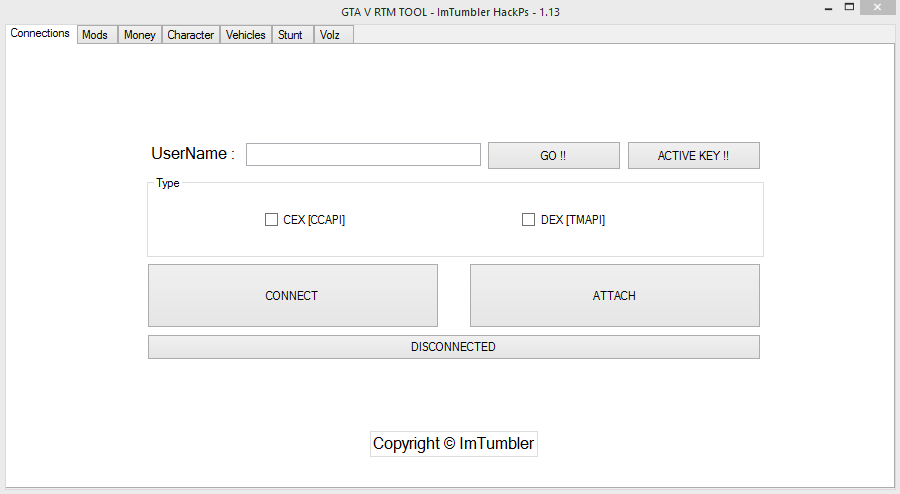Switch to the Connections tab

tap(40, 33)
